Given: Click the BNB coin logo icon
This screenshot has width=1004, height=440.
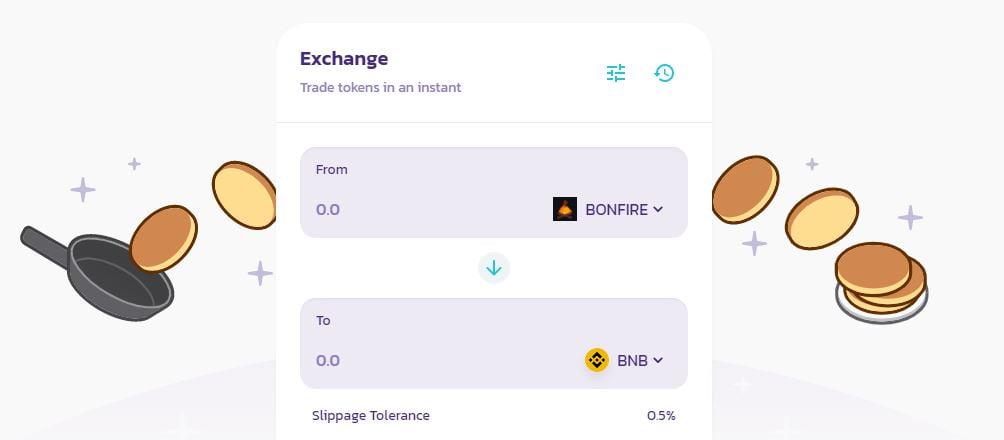Looking at the screenshot, I should (597, 360).
